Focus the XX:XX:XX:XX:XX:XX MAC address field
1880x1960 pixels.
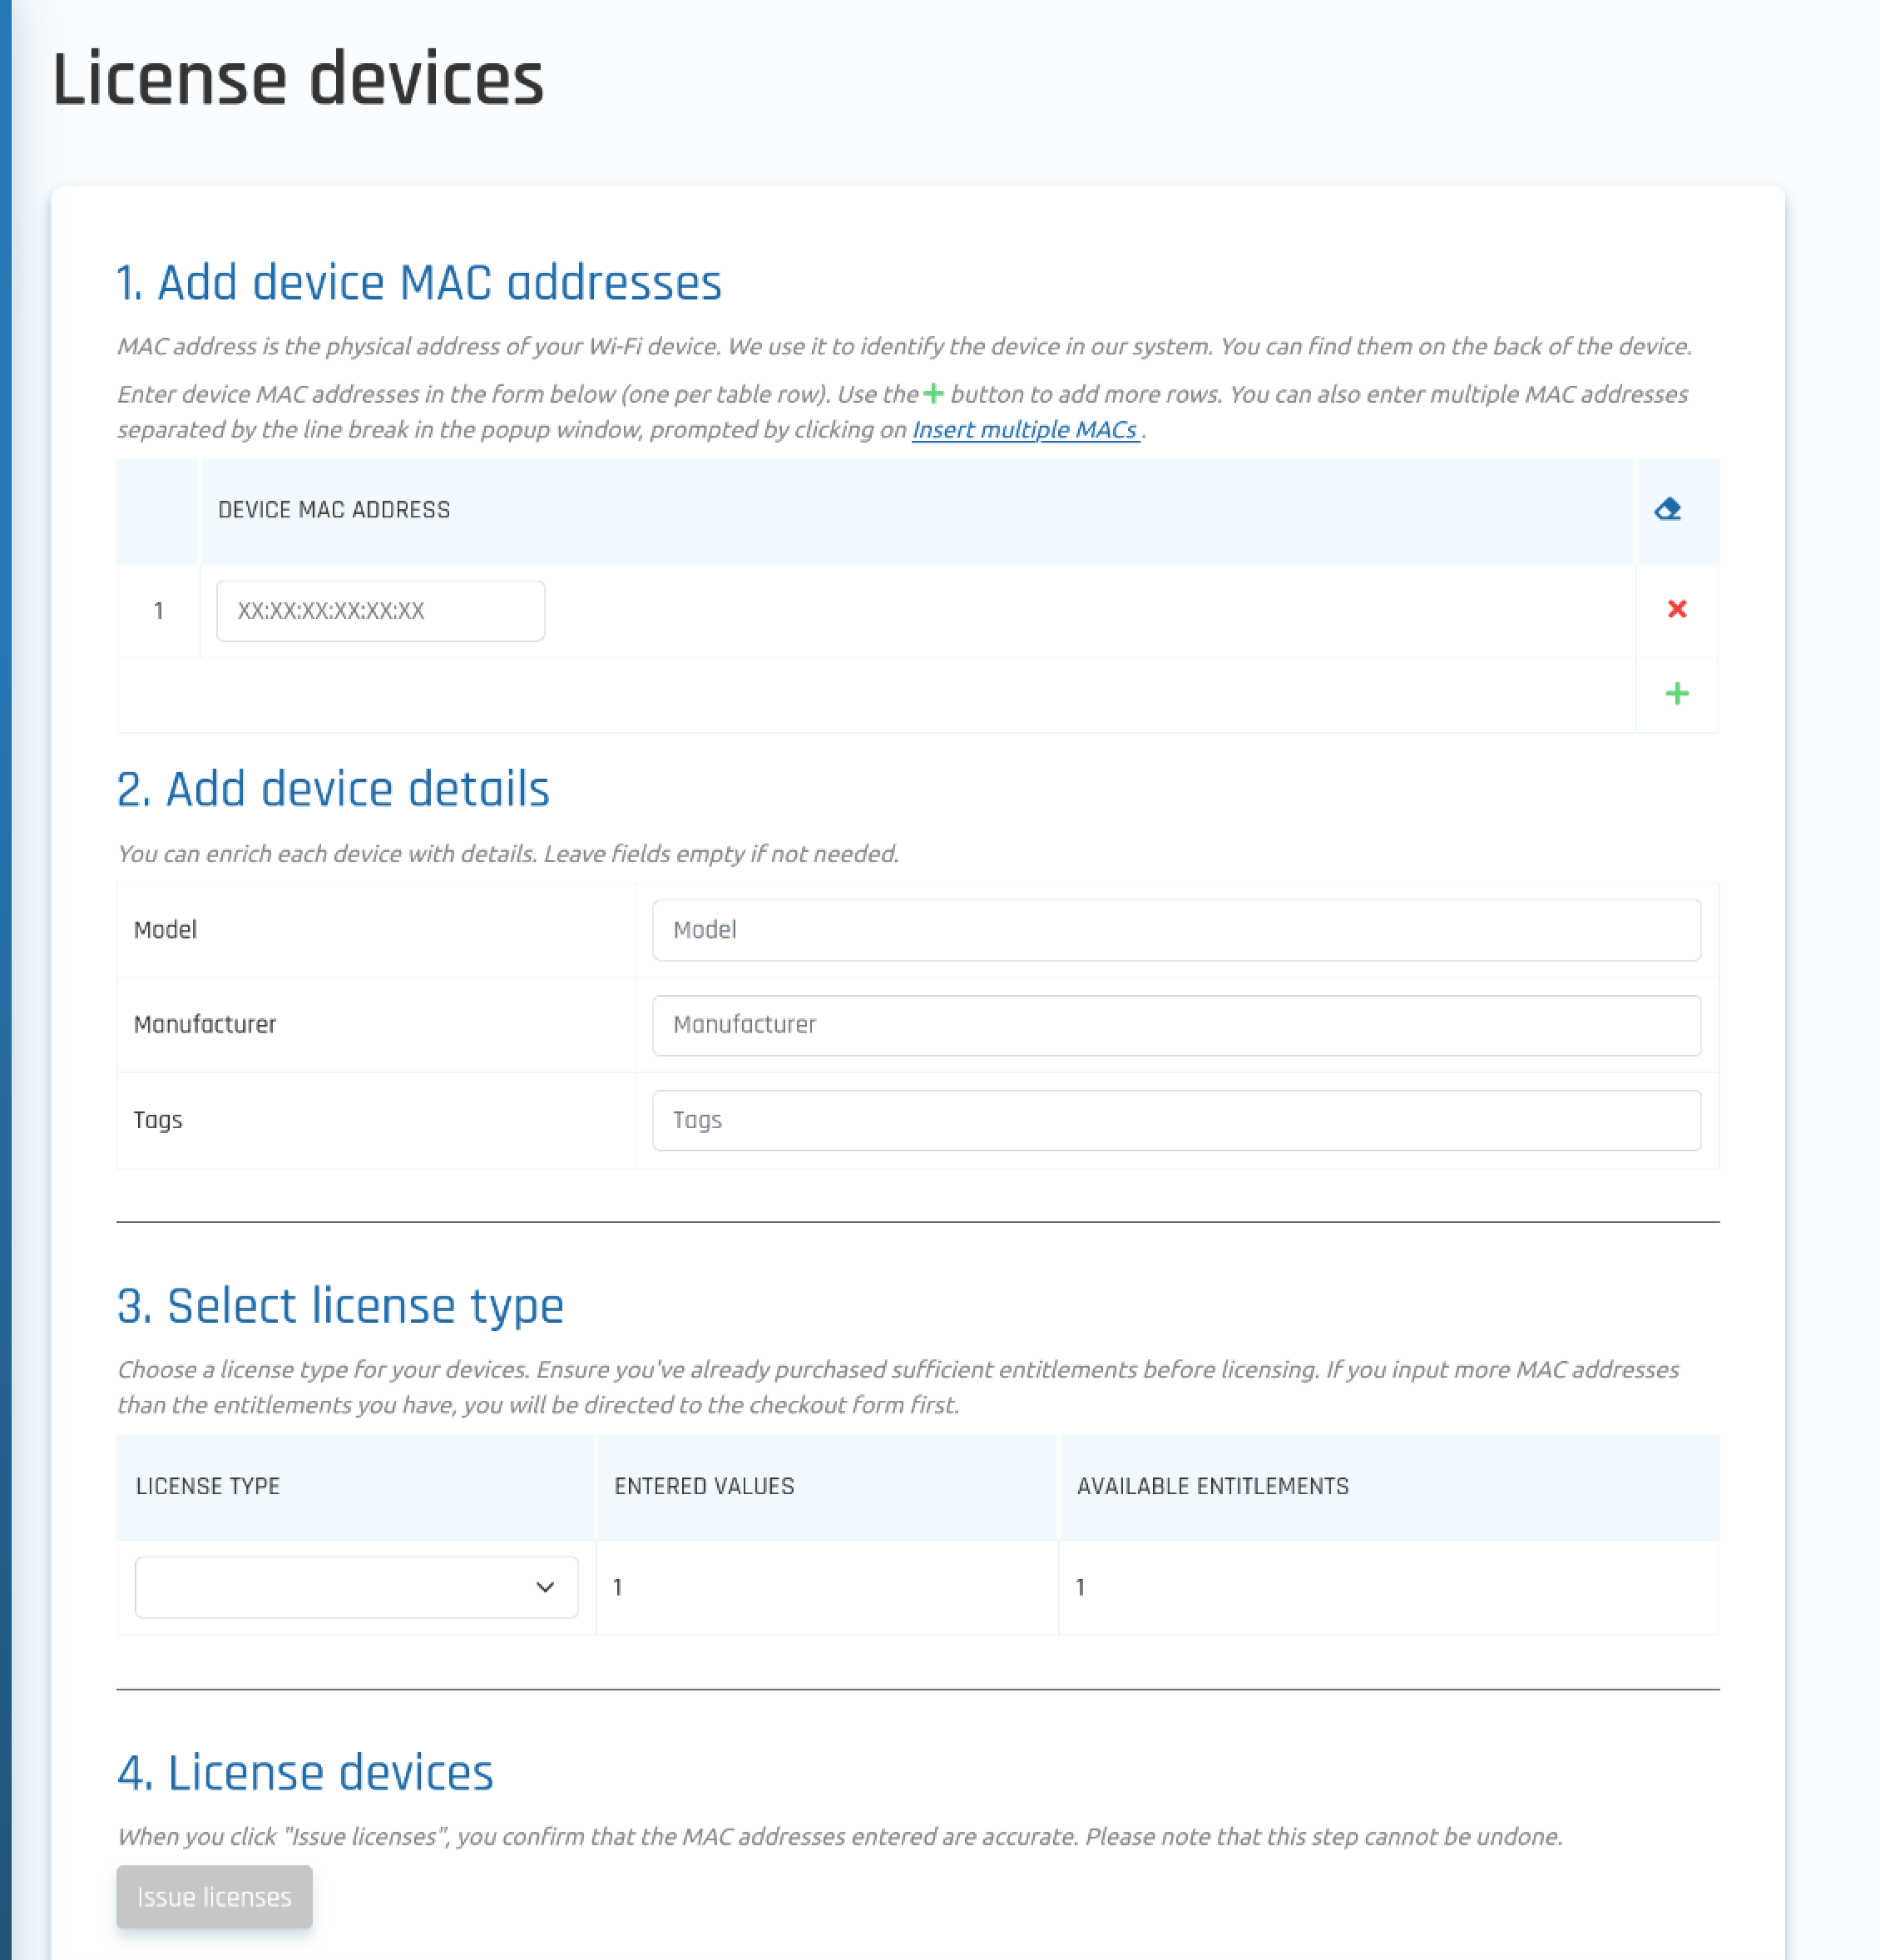pos(380,611)
